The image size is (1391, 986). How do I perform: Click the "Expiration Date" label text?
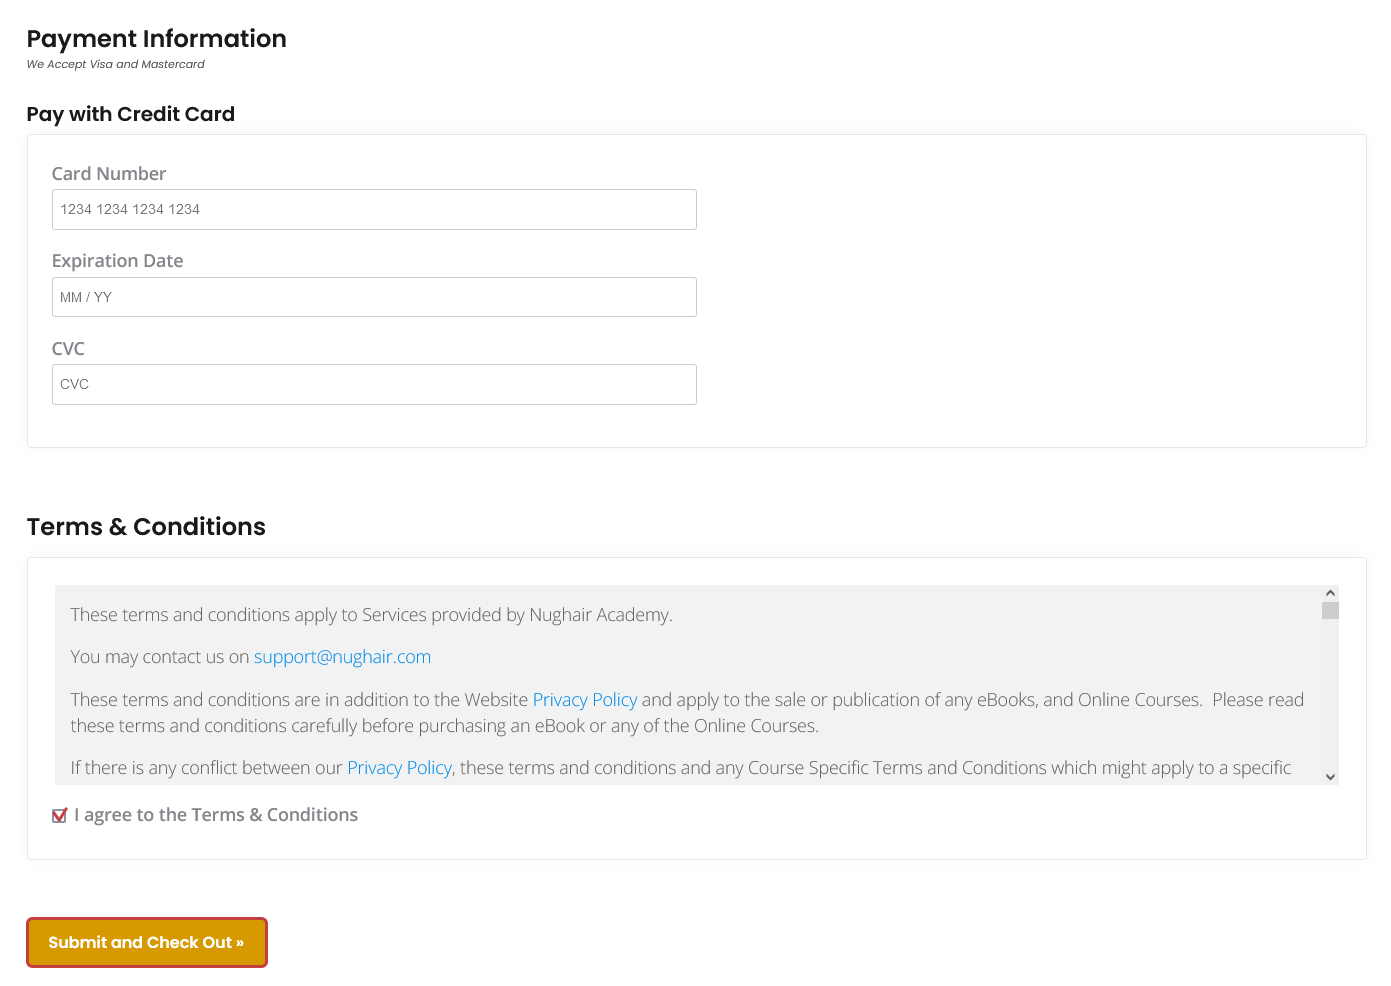click(x=118, y=261)
